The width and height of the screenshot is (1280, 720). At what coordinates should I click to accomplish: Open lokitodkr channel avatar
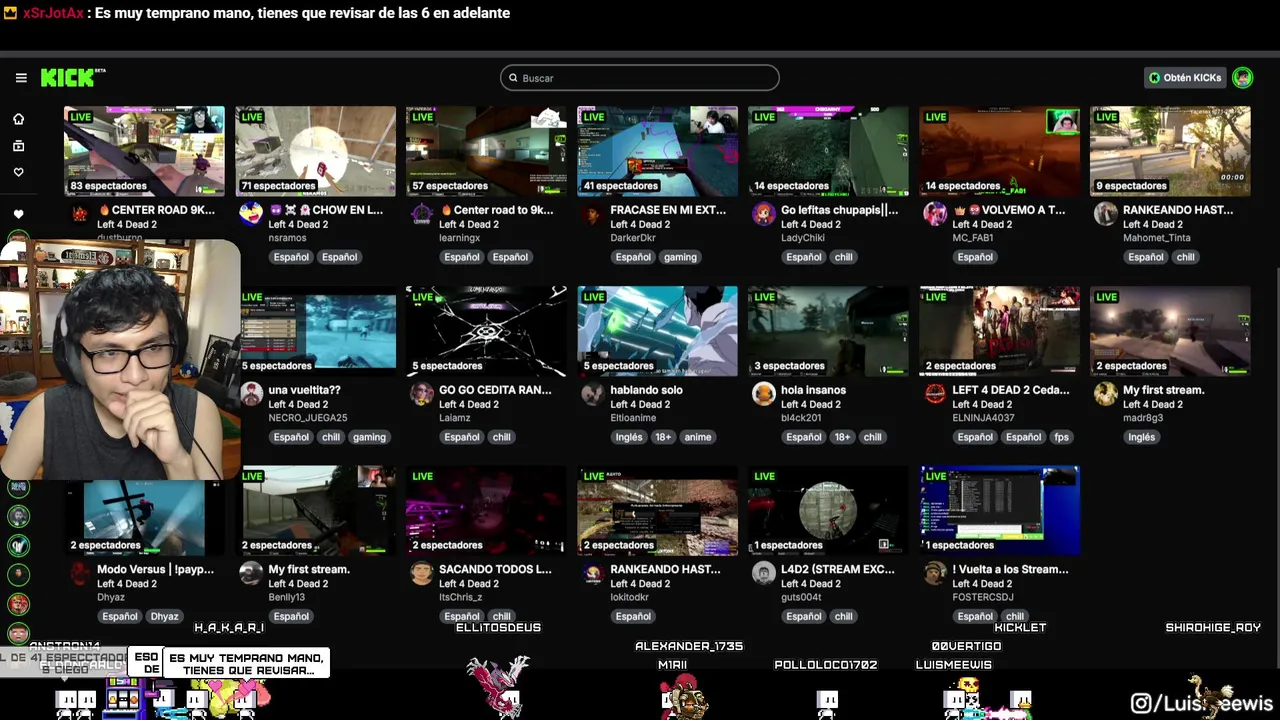(593, 573)
